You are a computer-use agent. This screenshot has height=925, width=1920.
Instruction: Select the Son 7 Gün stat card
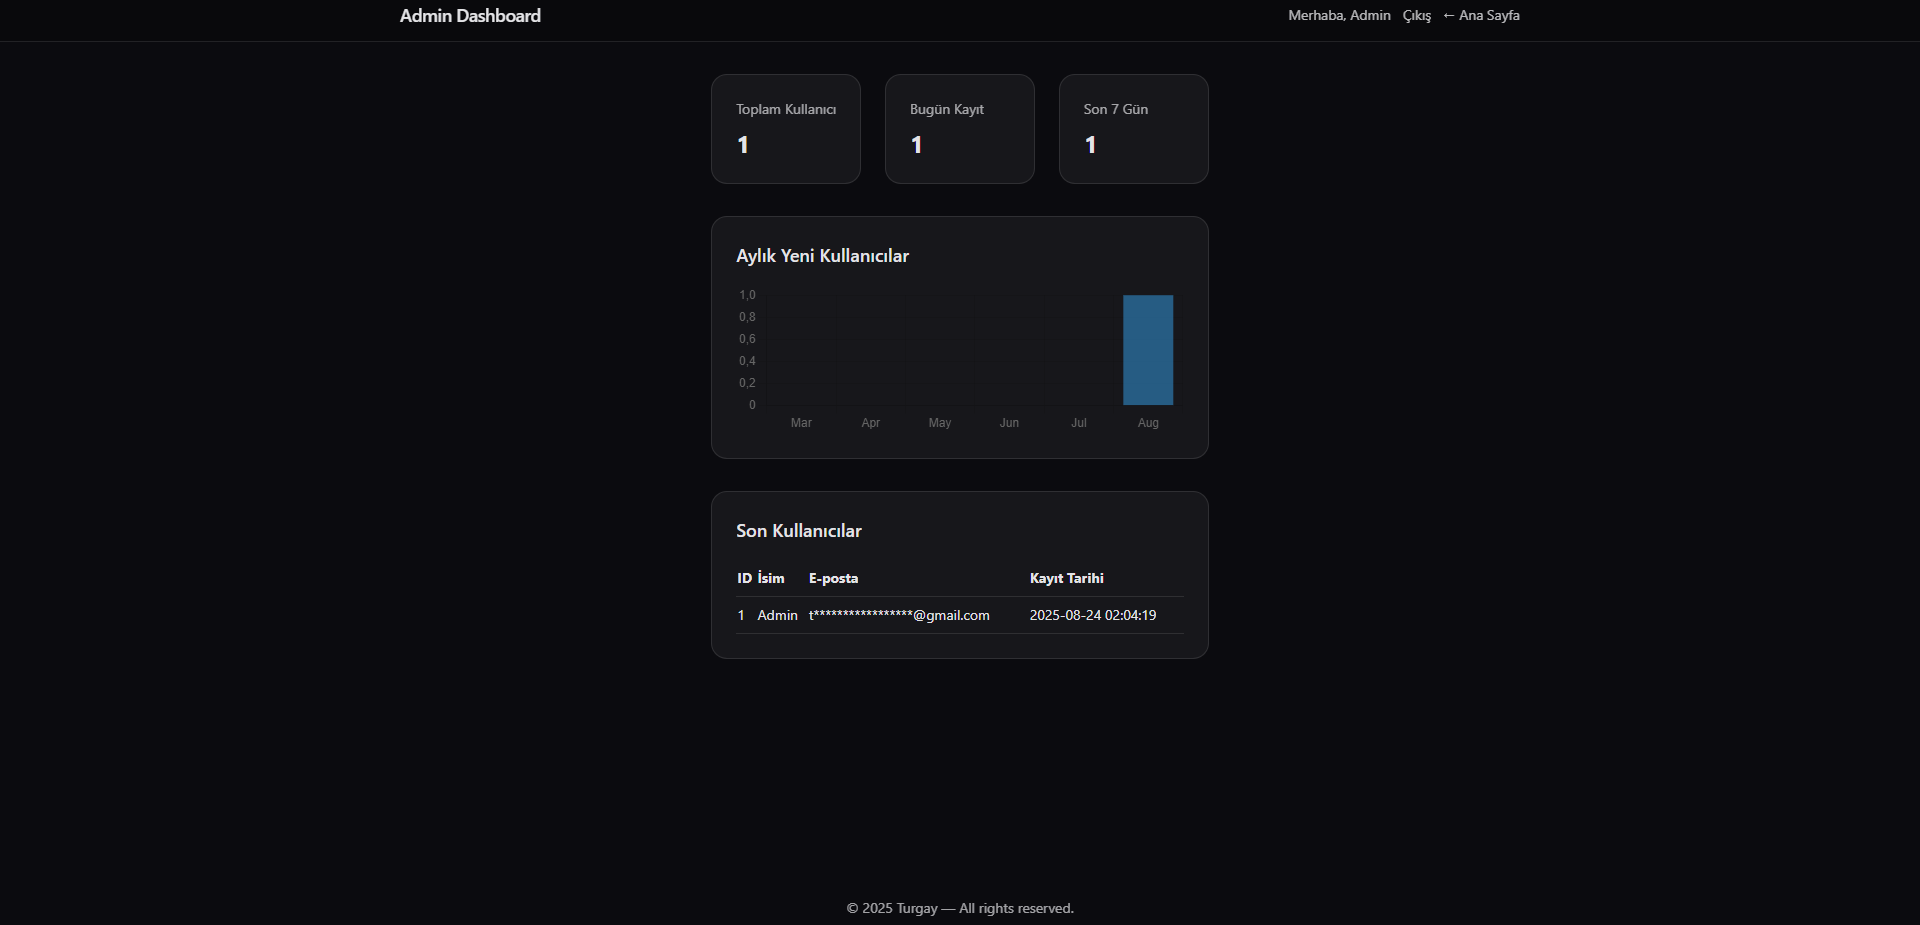(x=1133, y=129)
